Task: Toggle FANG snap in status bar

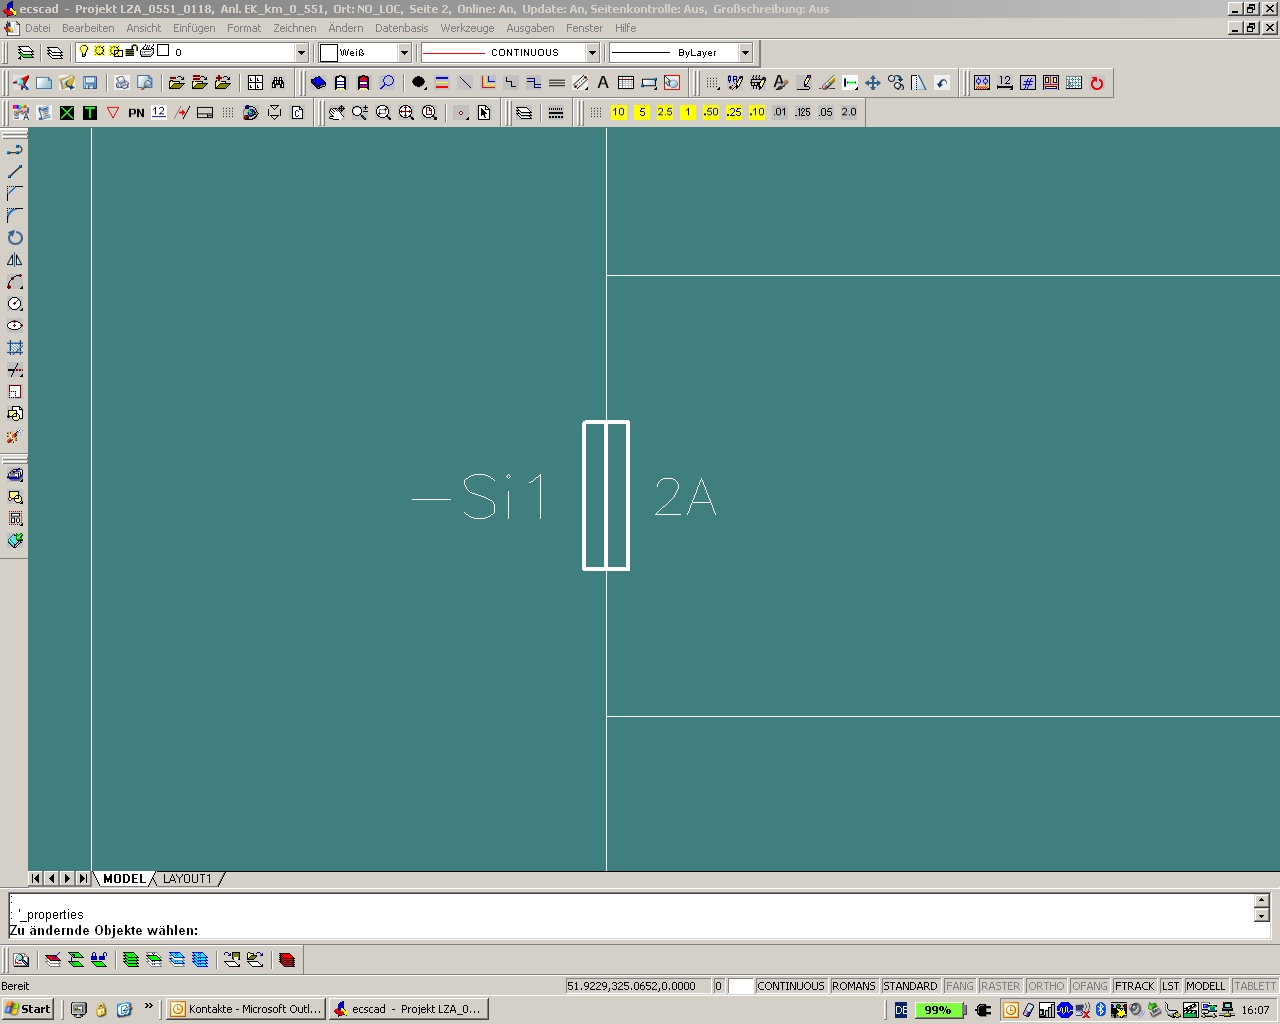Action: [x=959, y=986]
